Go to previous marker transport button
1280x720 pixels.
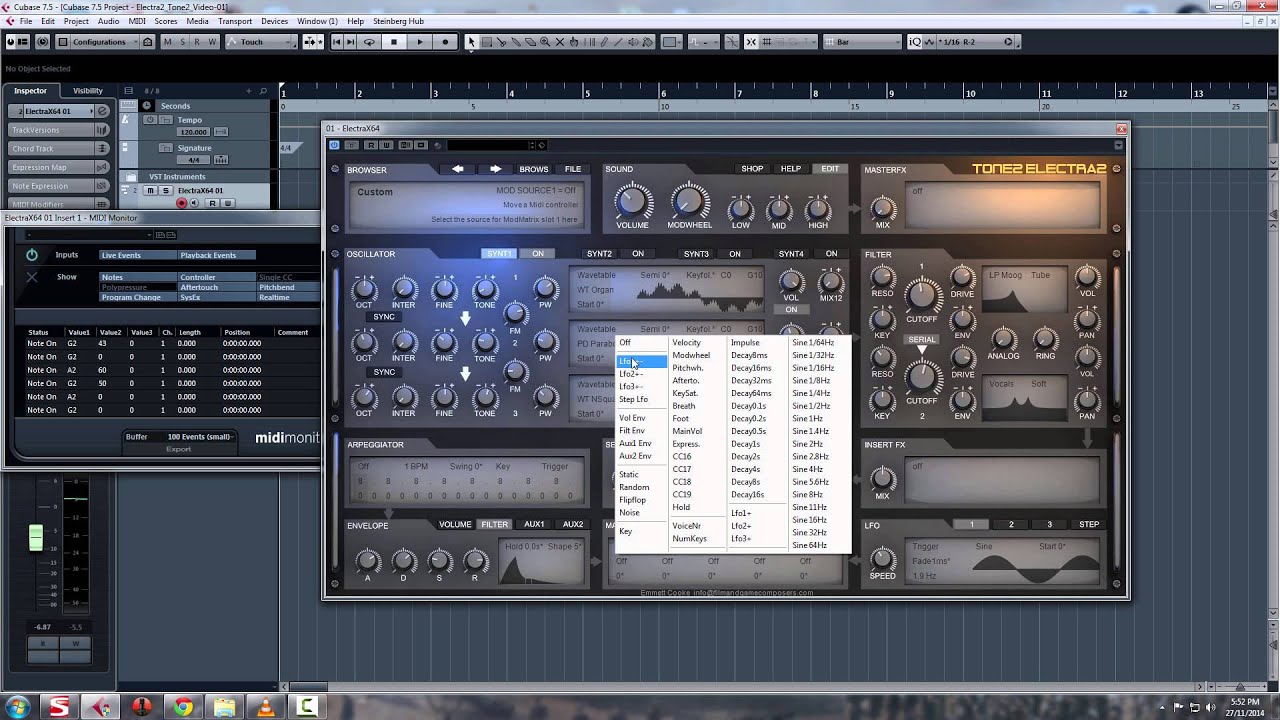337,42
